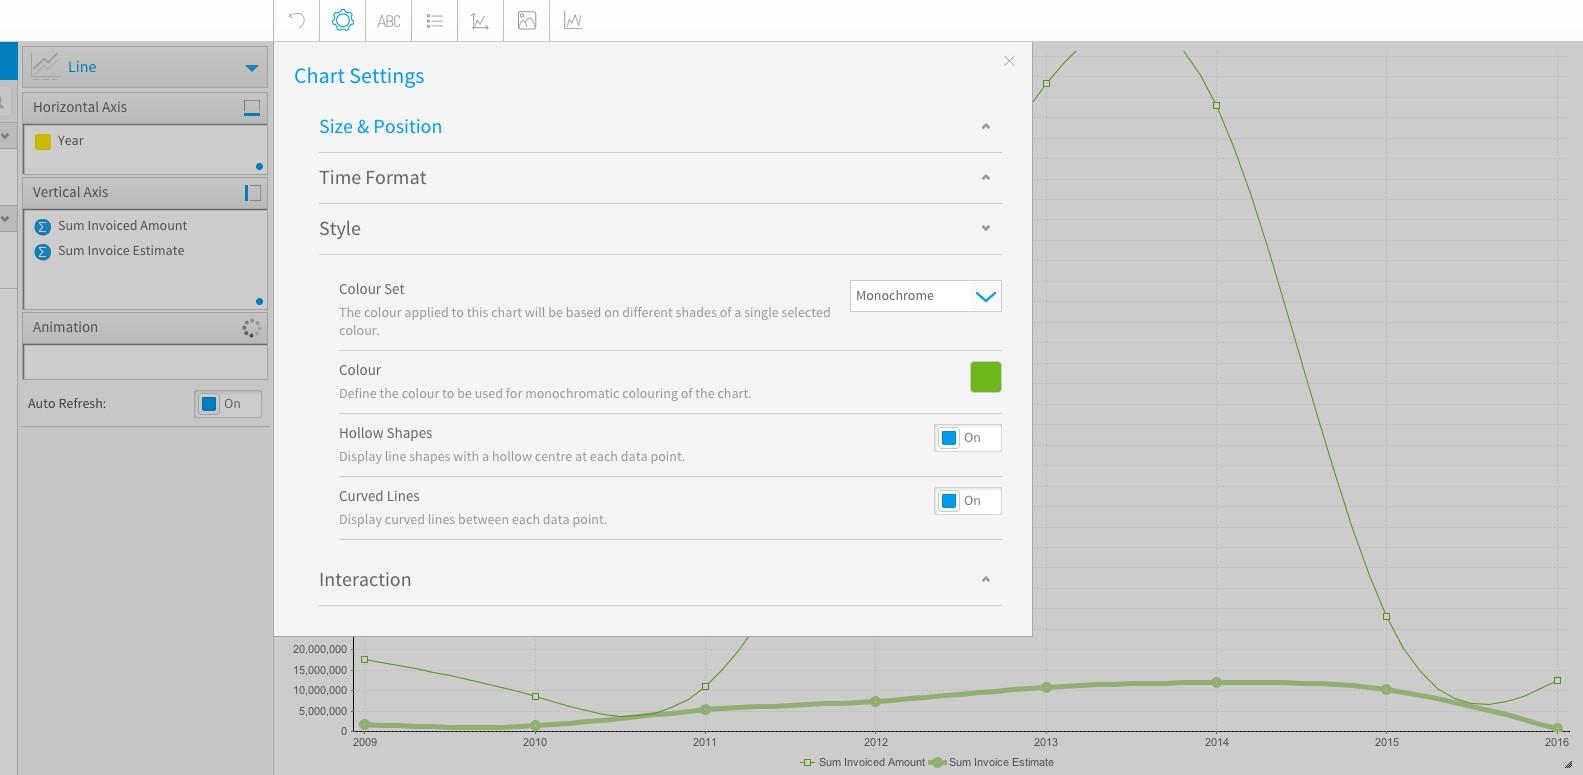Click the Curved Lines label

(379, 496)
